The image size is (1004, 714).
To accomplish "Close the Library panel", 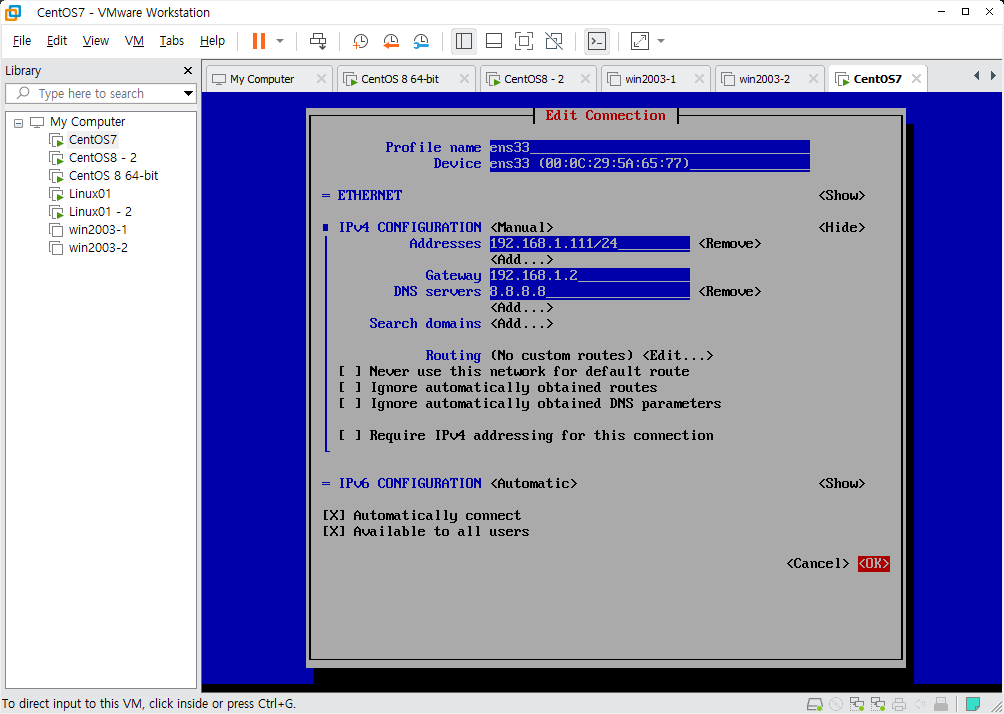I will pos(188,70).
